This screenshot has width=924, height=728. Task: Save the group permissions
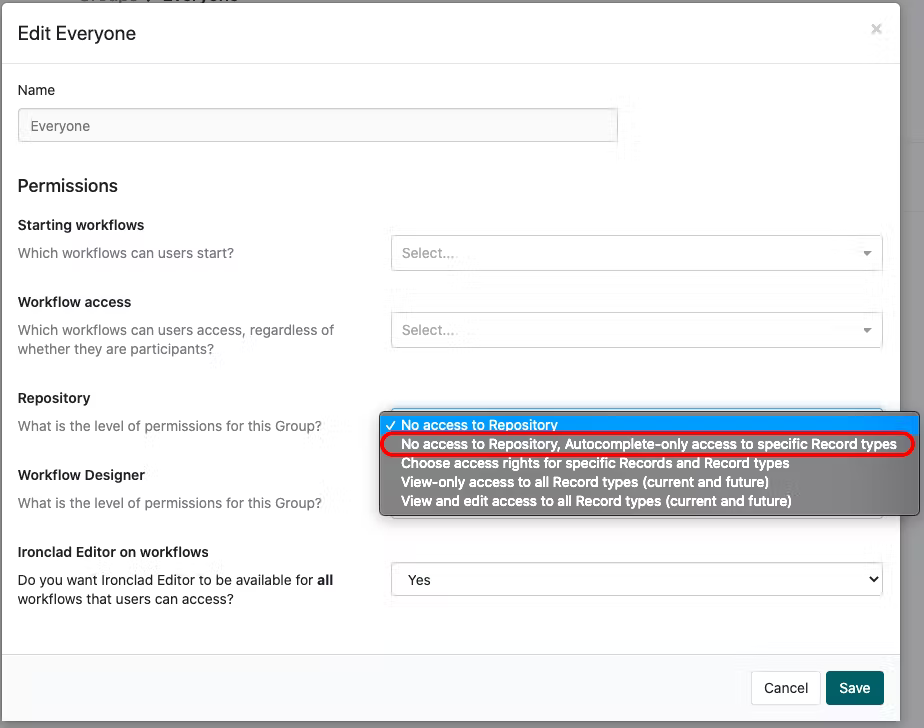coord(854,688)
